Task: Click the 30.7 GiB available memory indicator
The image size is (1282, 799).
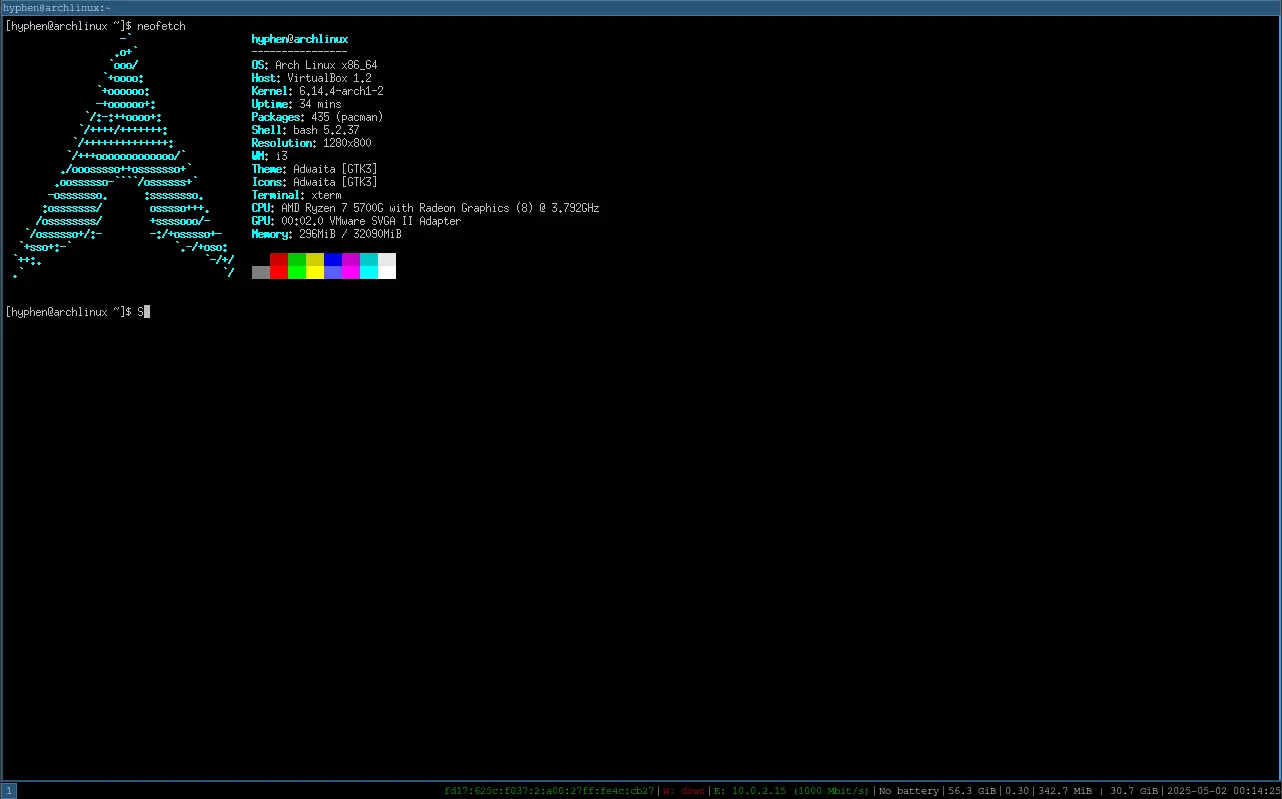Action: (1134, 791)
